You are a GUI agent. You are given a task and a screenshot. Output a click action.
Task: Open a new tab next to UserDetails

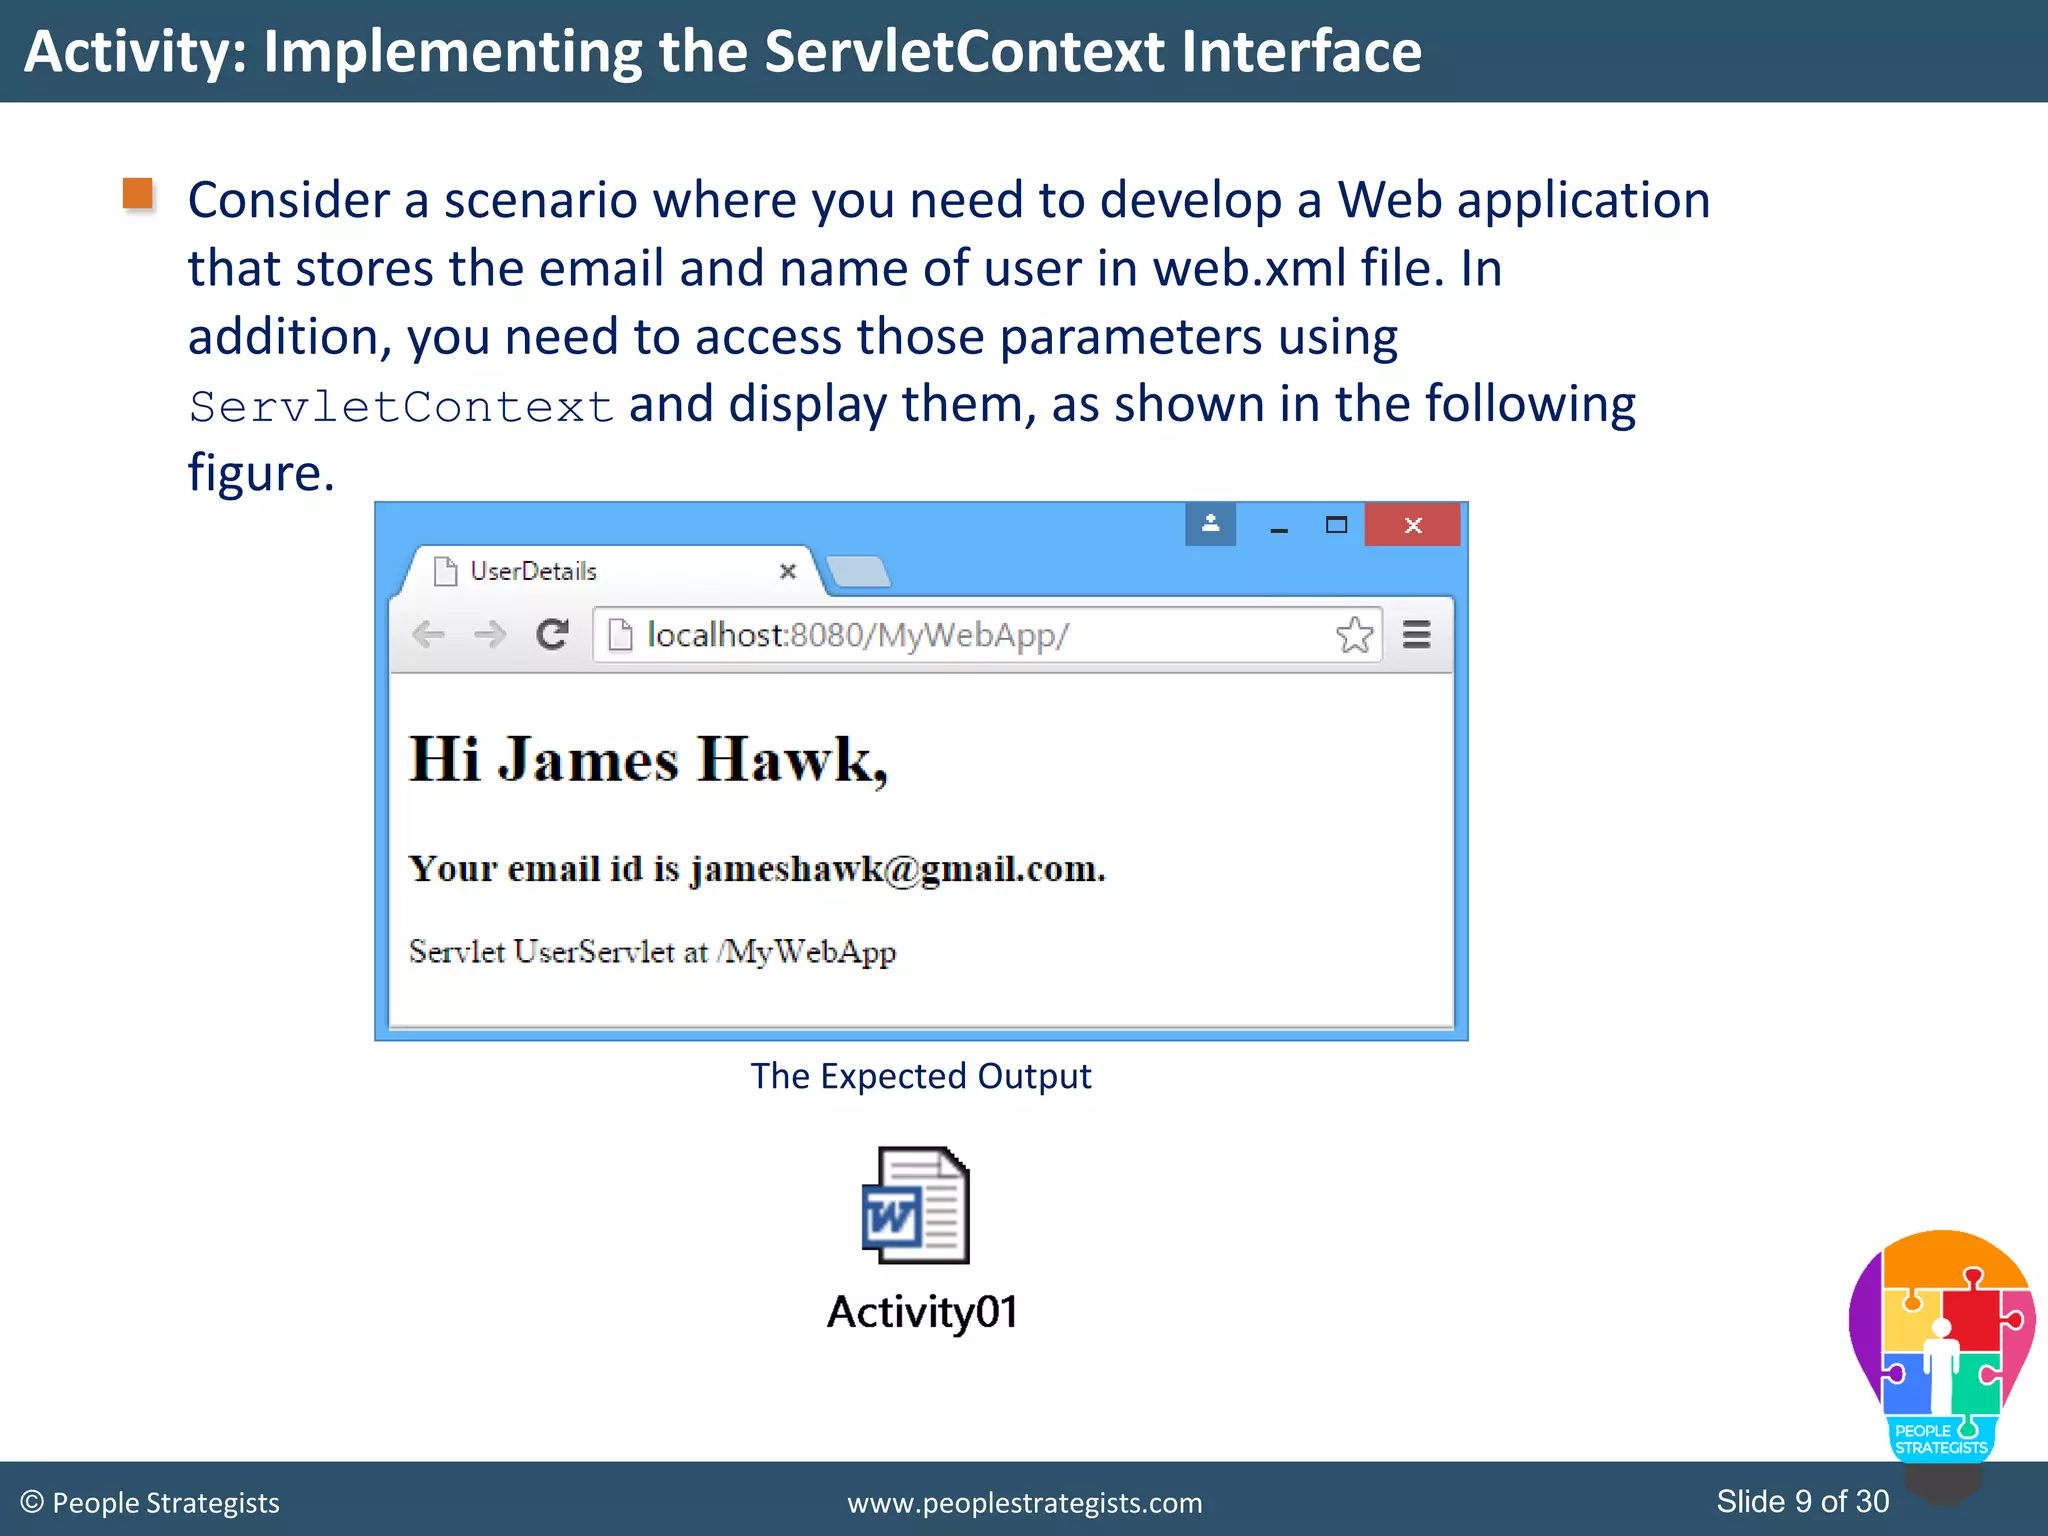(x=859, y=572)
